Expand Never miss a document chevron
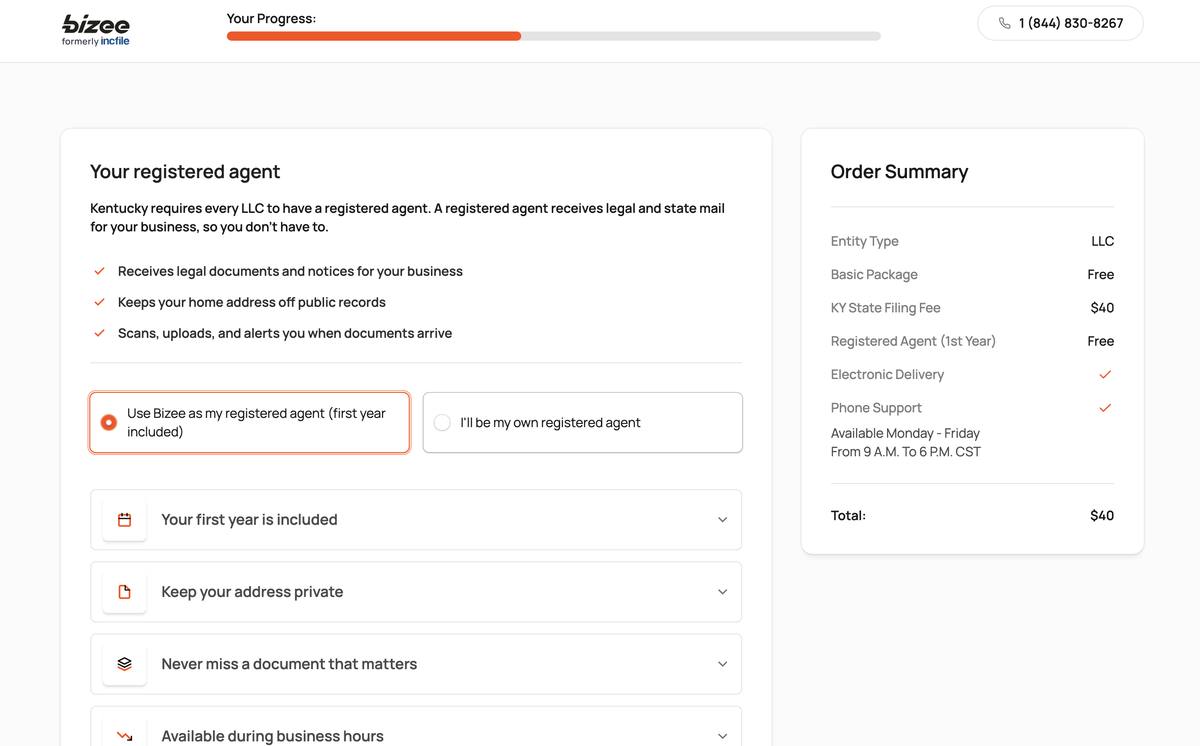This screenshot has height=746, width=1200. point(722,664)
